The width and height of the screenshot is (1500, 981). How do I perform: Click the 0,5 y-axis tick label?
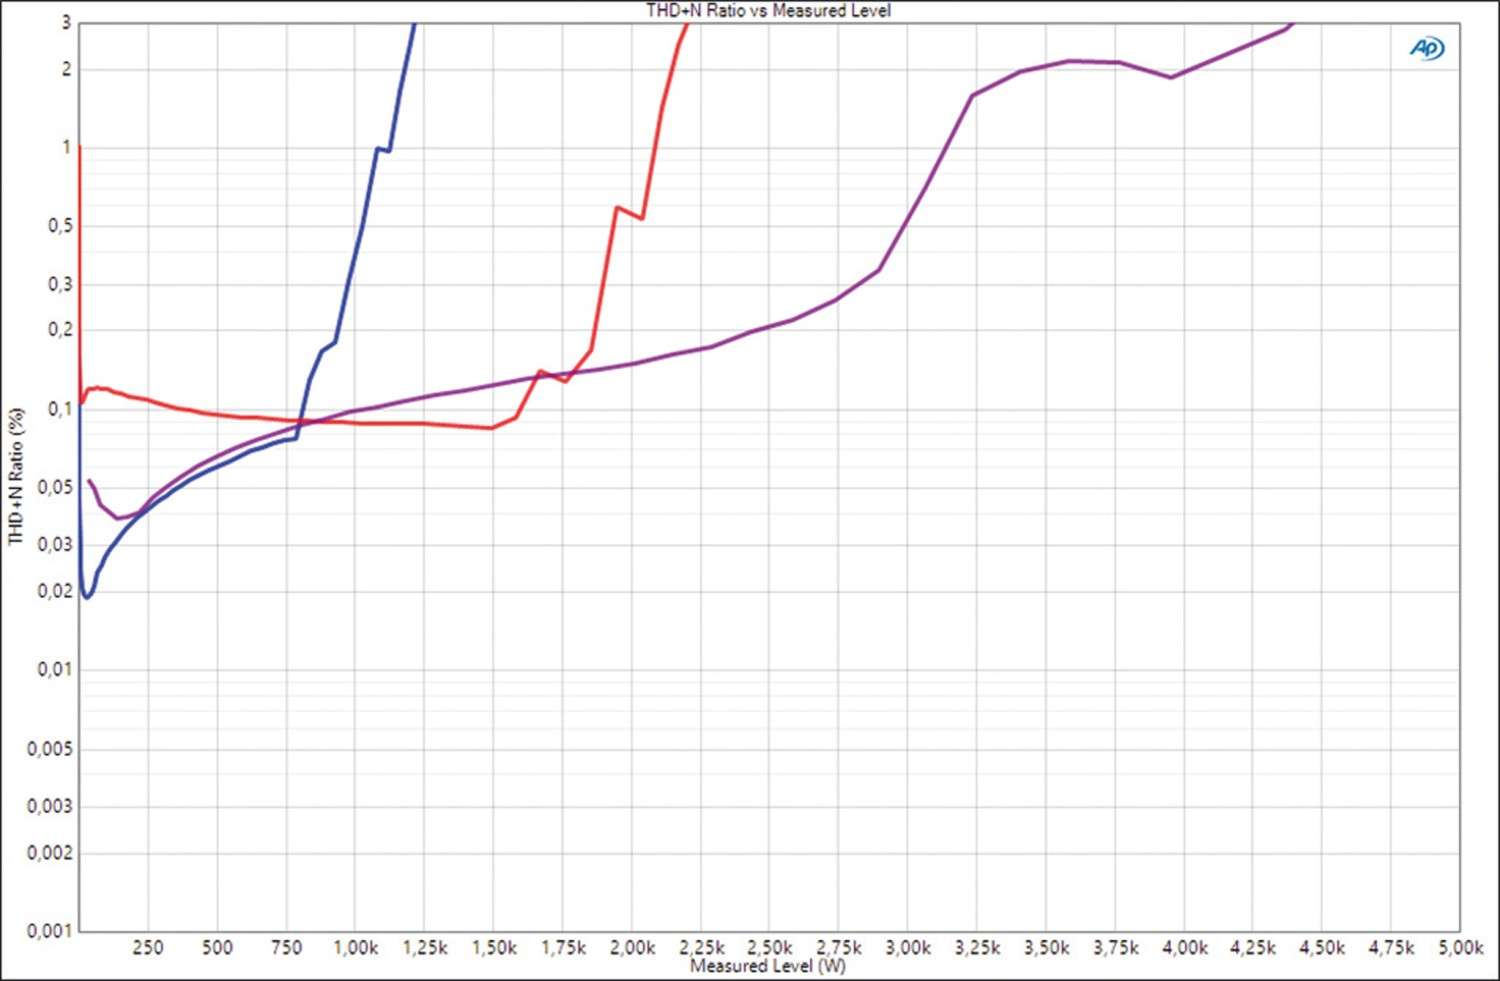(61, 226)
